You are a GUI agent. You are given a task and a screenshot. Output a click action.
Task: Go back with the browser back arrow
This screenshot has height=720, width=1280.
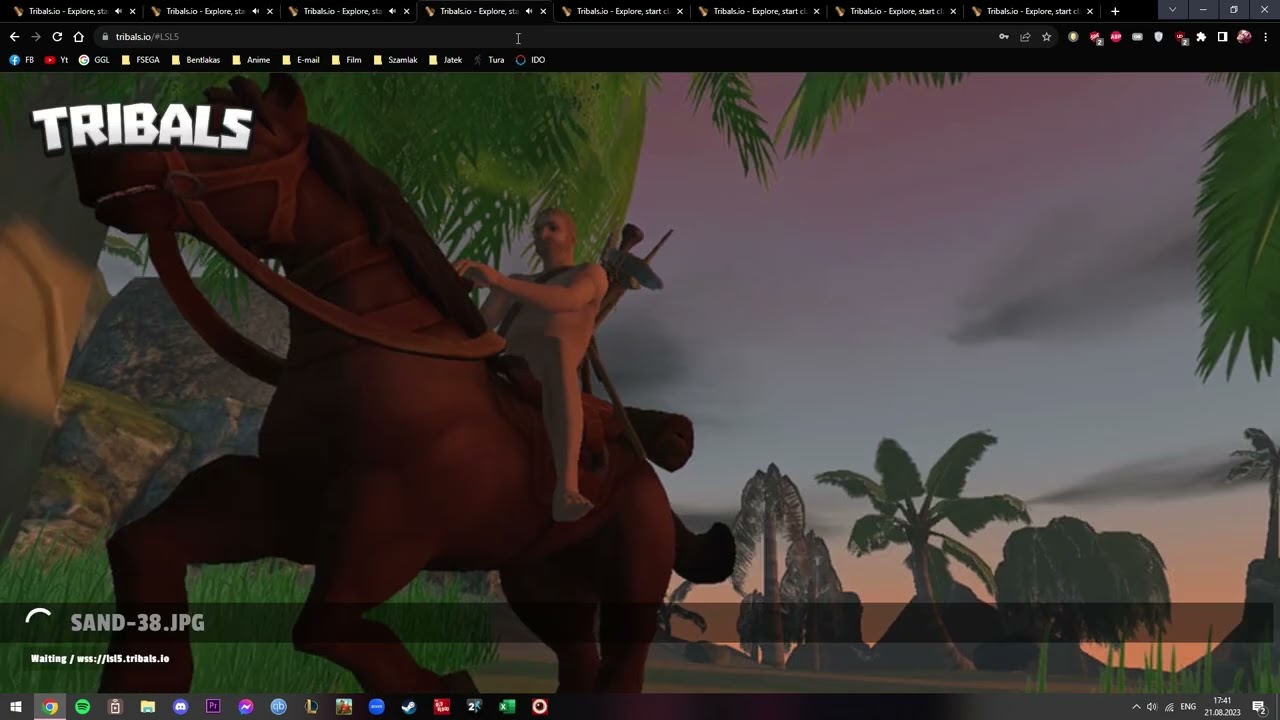[14, 37]
